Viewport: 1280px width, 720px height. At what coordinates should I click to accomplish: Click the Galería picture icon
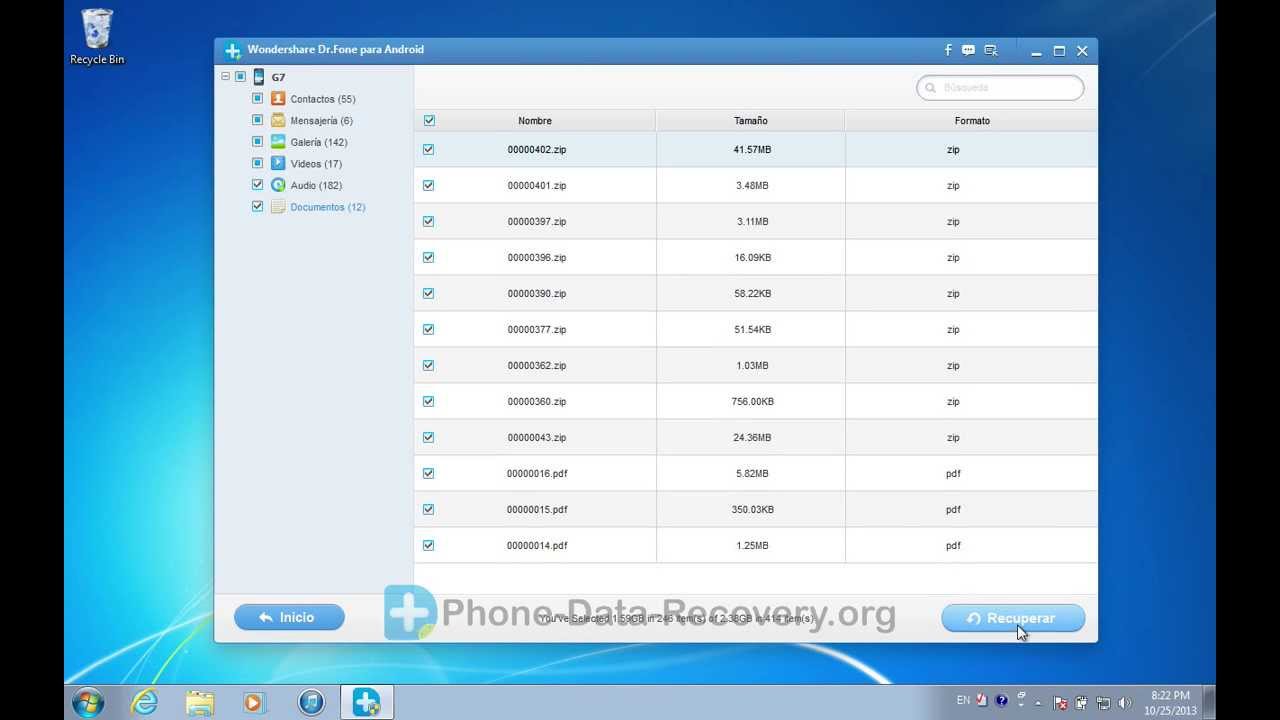[x=278, y=142]
